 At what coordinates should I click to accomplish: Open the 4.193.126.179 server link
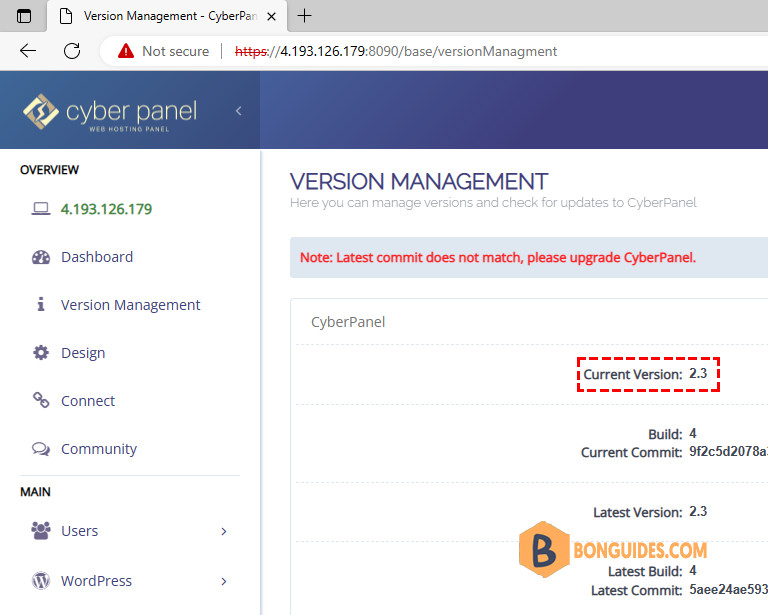[106, 209]
